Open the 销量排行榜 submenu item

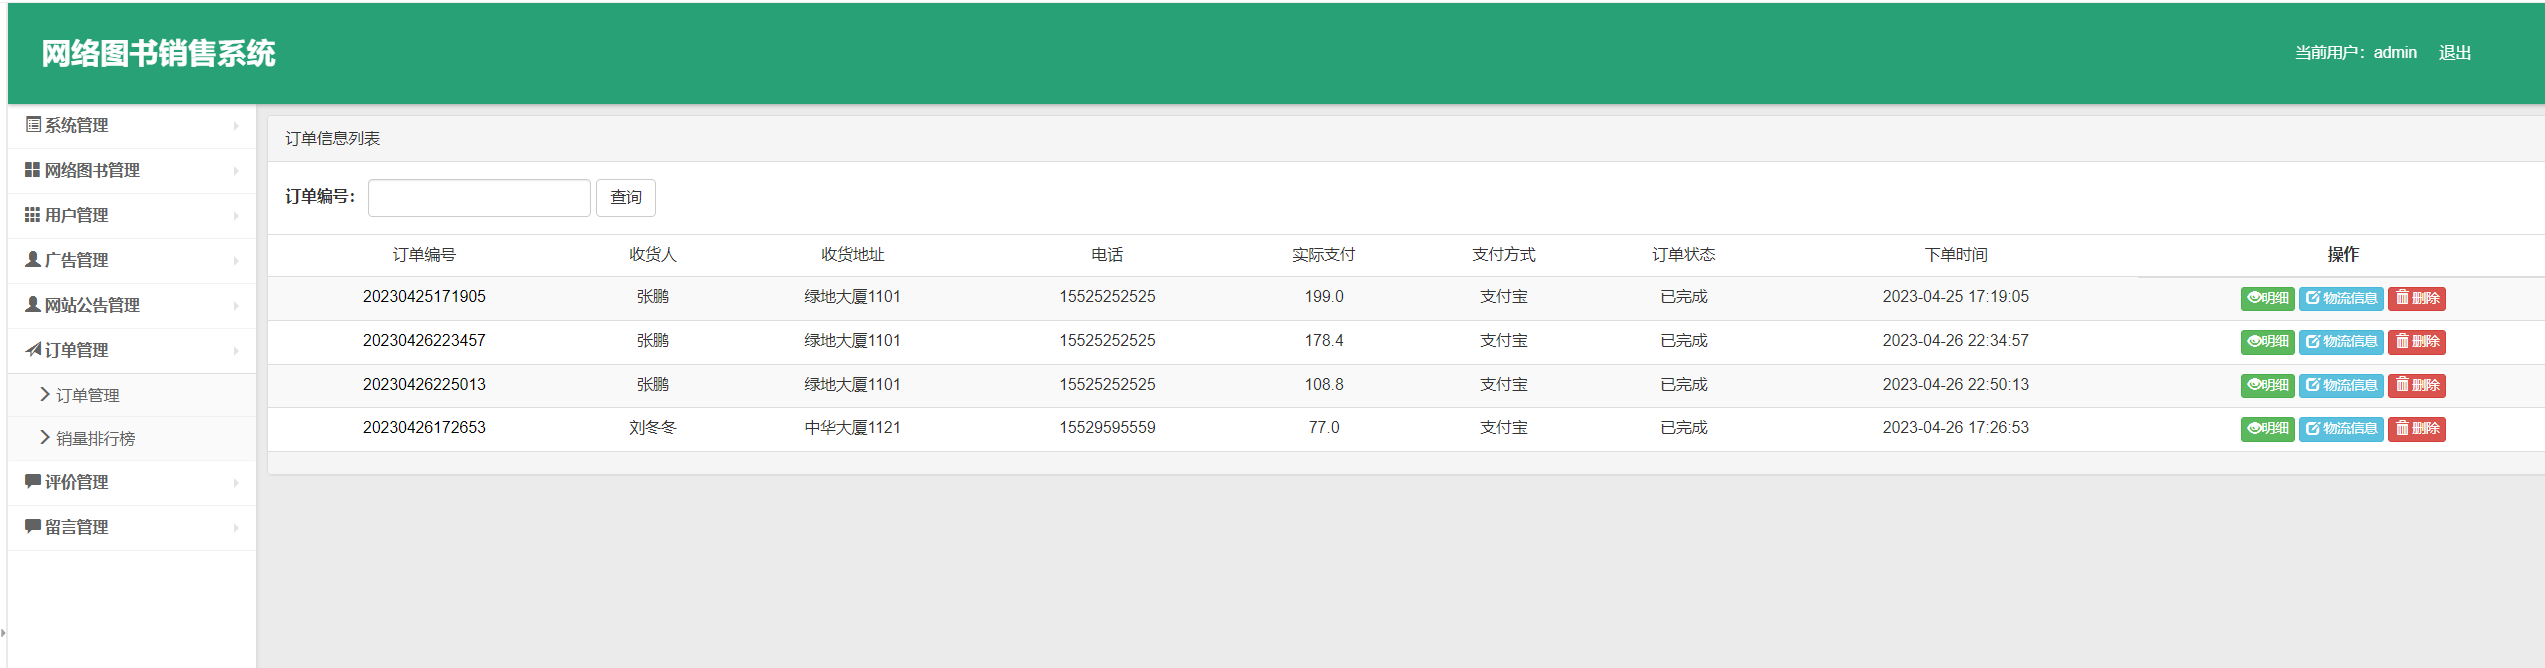click(x=95, y=439)
